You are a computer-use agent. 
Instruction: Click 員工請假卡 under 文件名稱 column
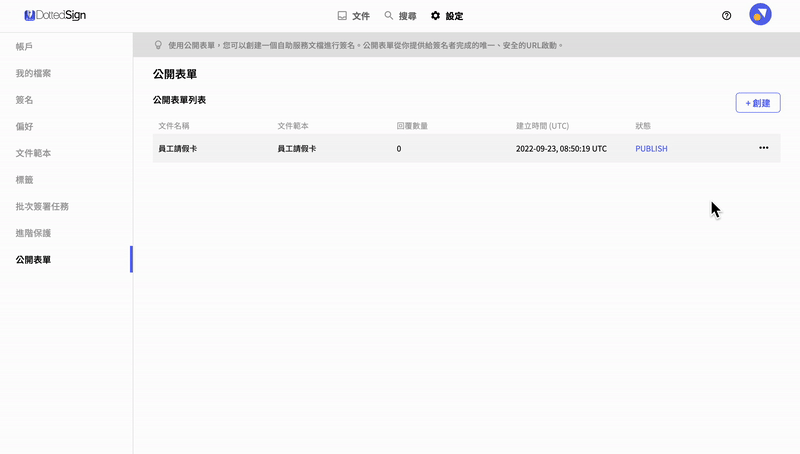[x=178, y=148]
